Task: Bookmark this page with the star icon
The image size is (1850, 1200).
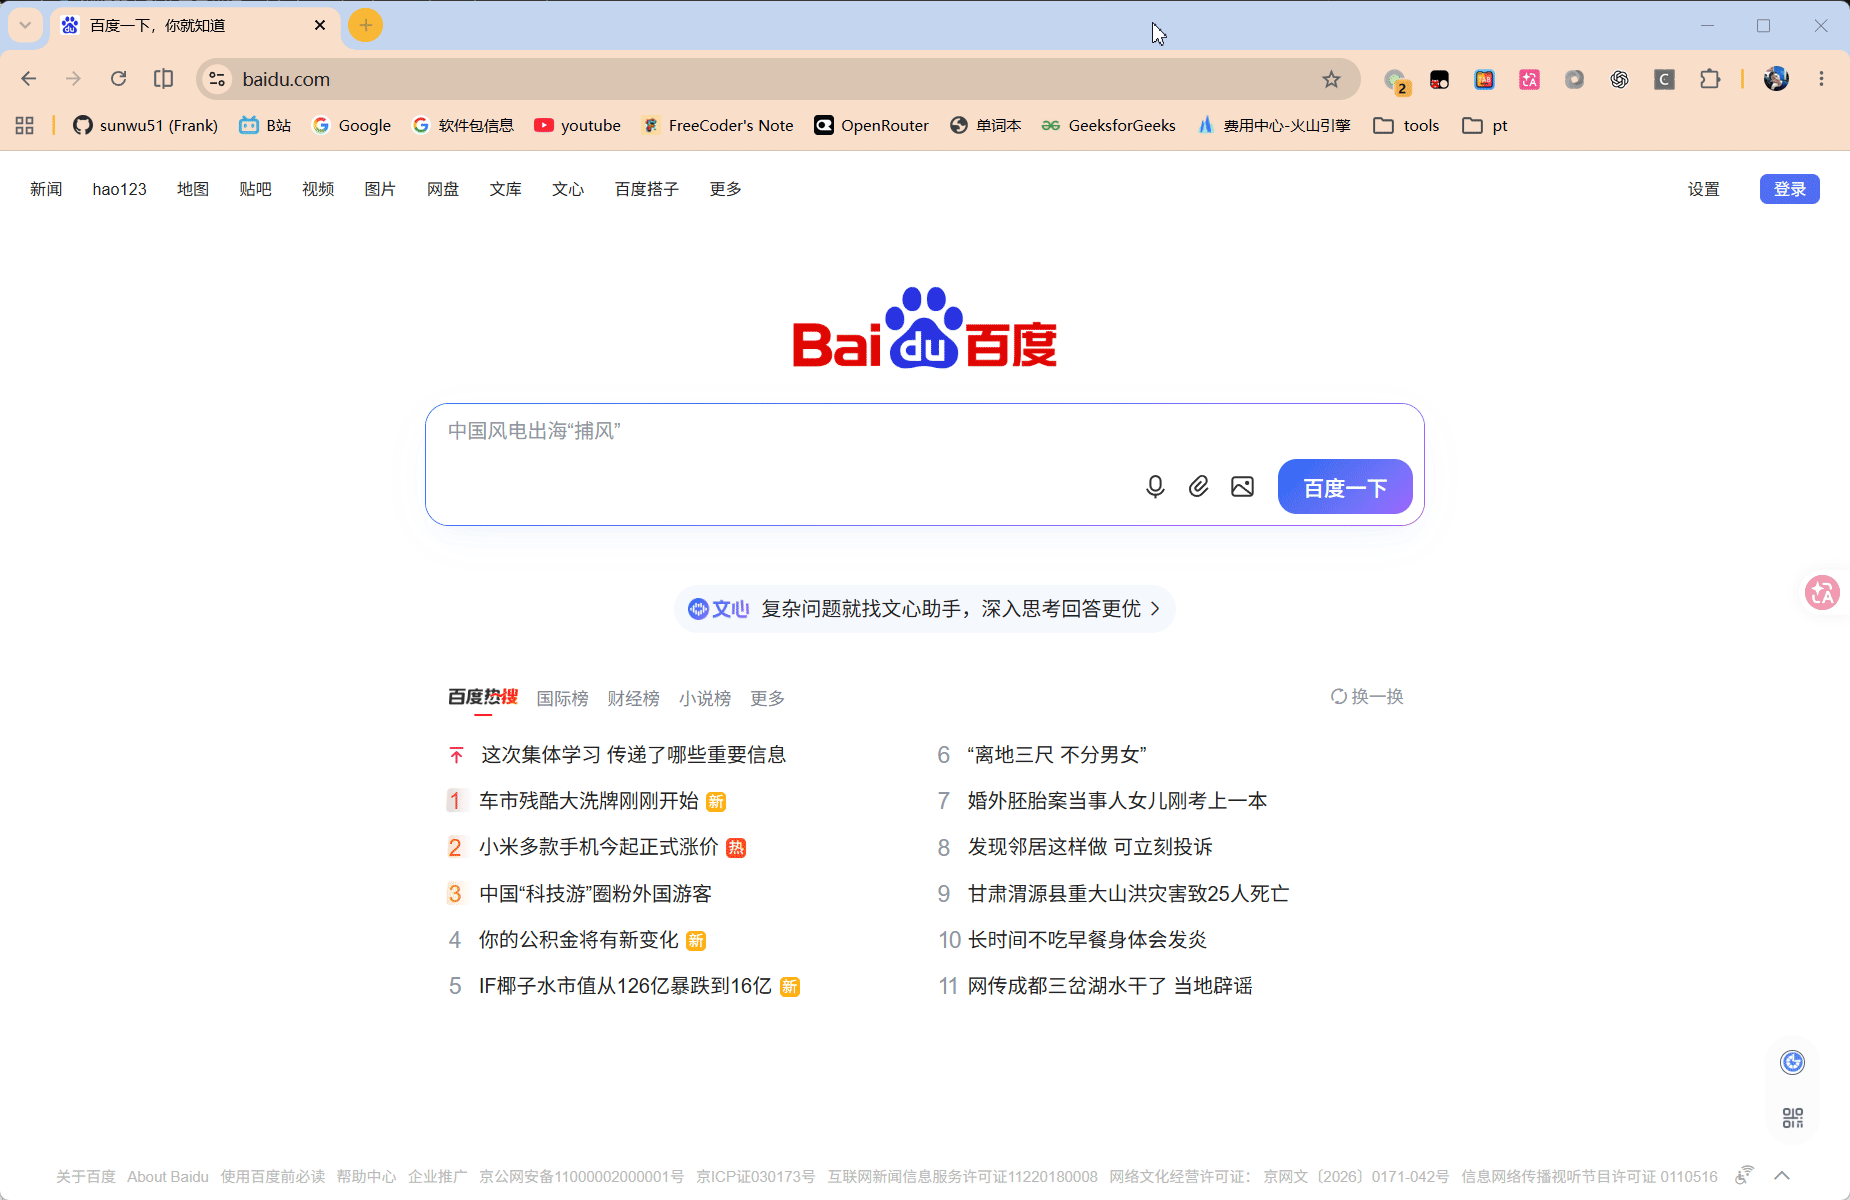Action: pyautogui.click(x=1331, y=79)
